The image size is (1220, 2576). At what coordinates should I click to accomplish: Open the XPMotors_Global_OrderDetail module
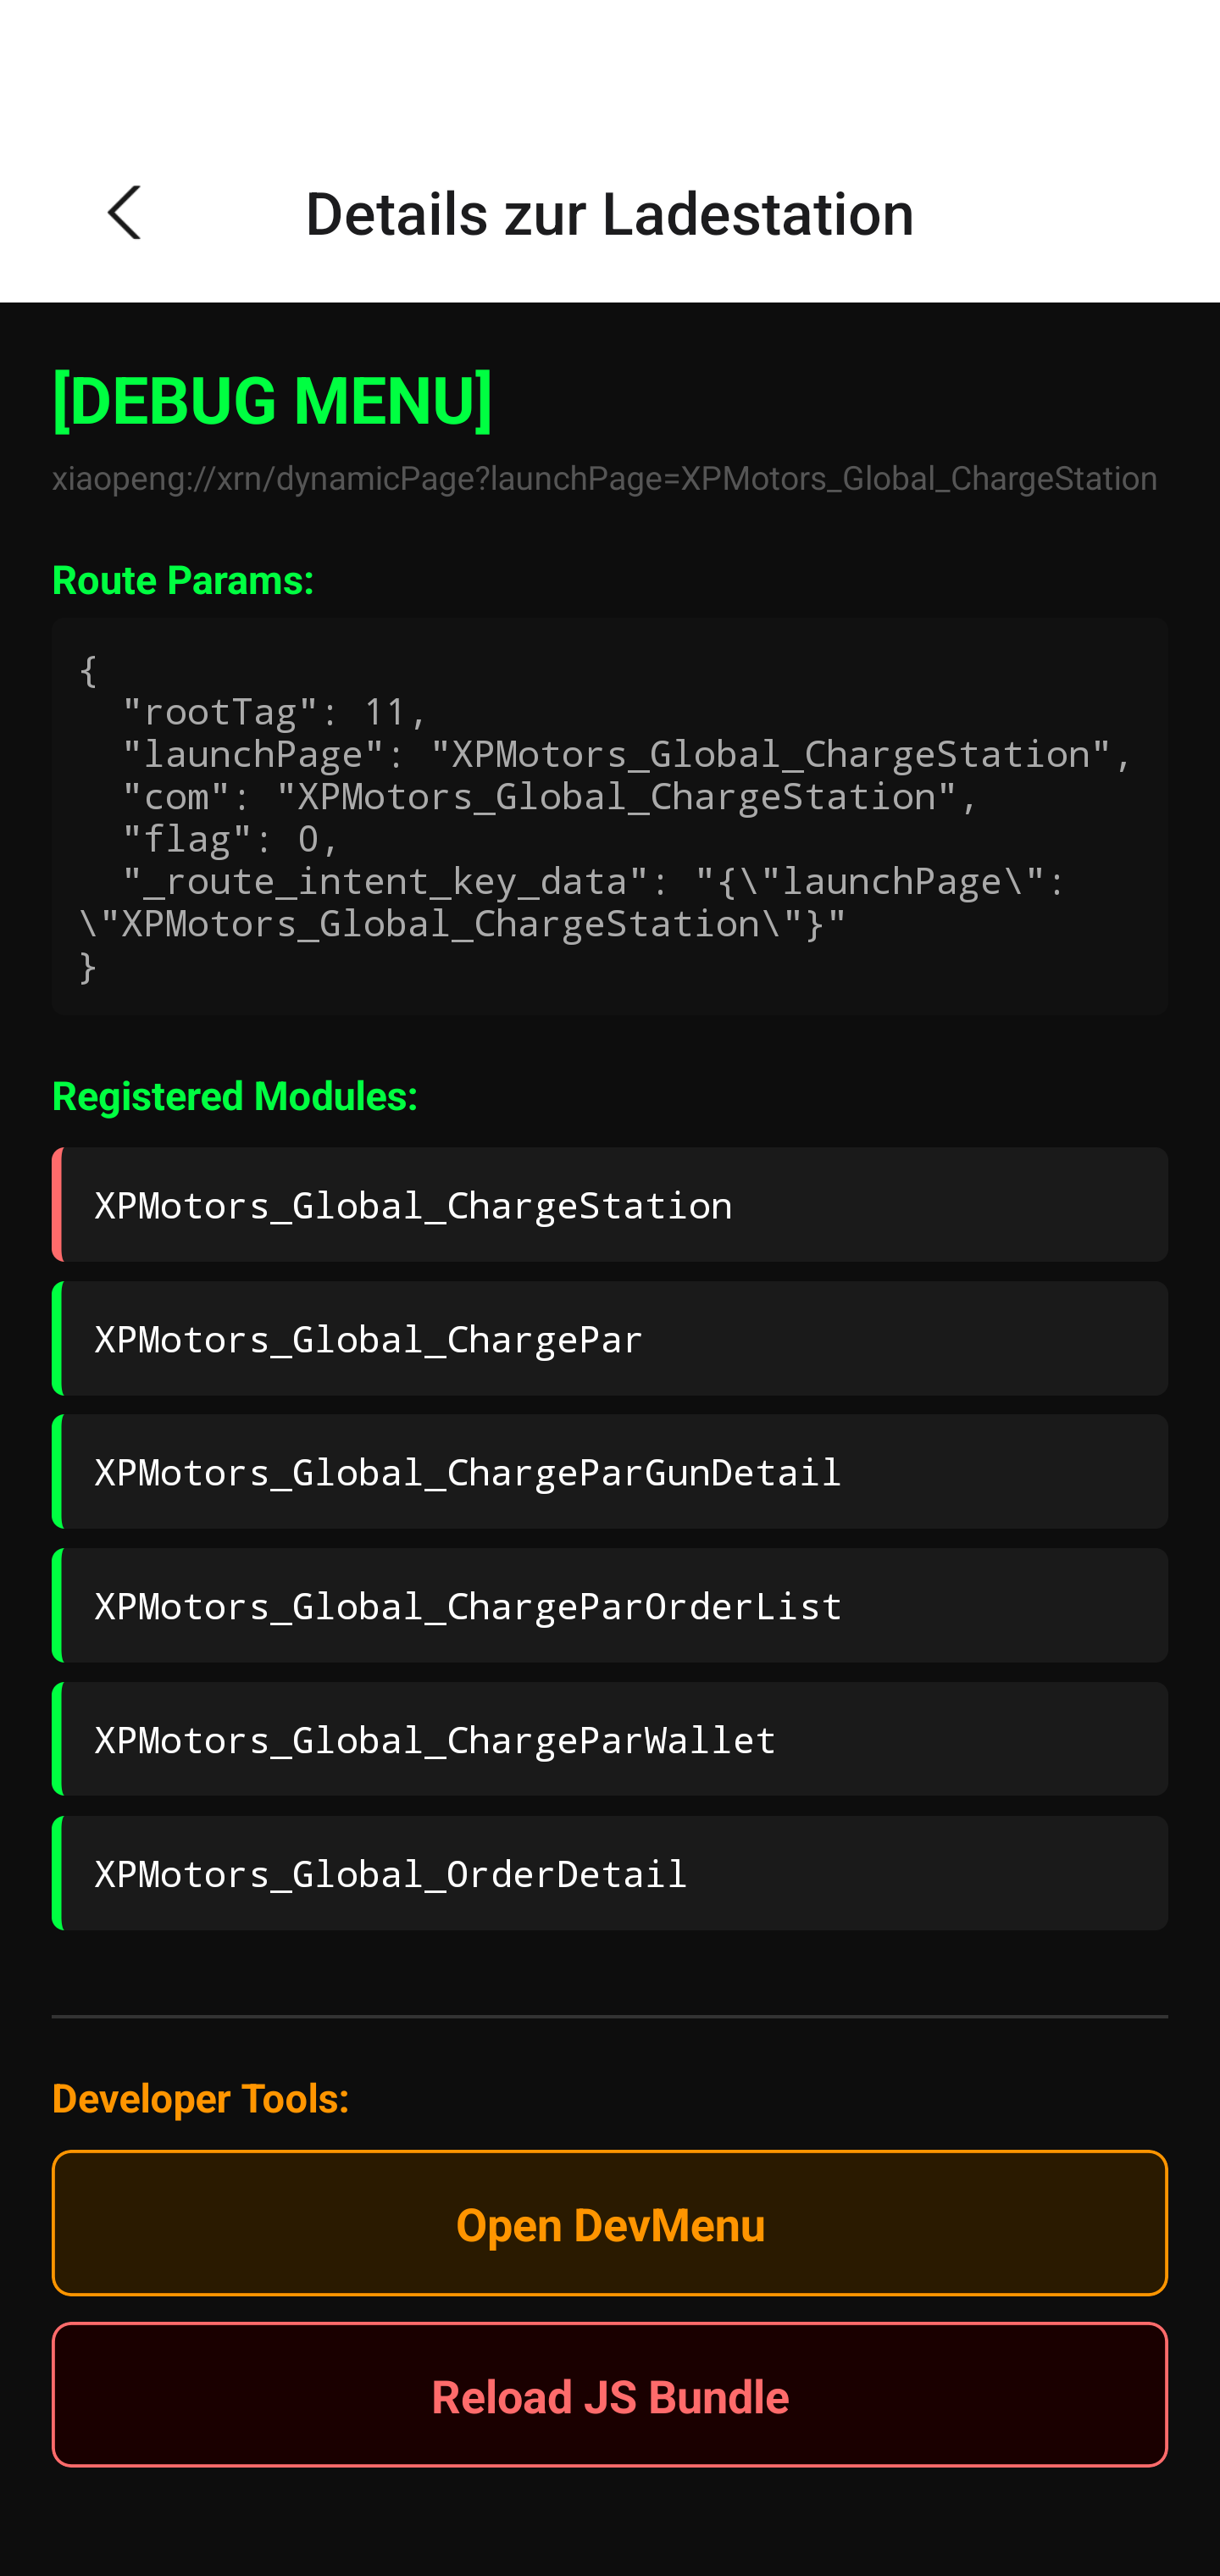(x=610, y=1873)
